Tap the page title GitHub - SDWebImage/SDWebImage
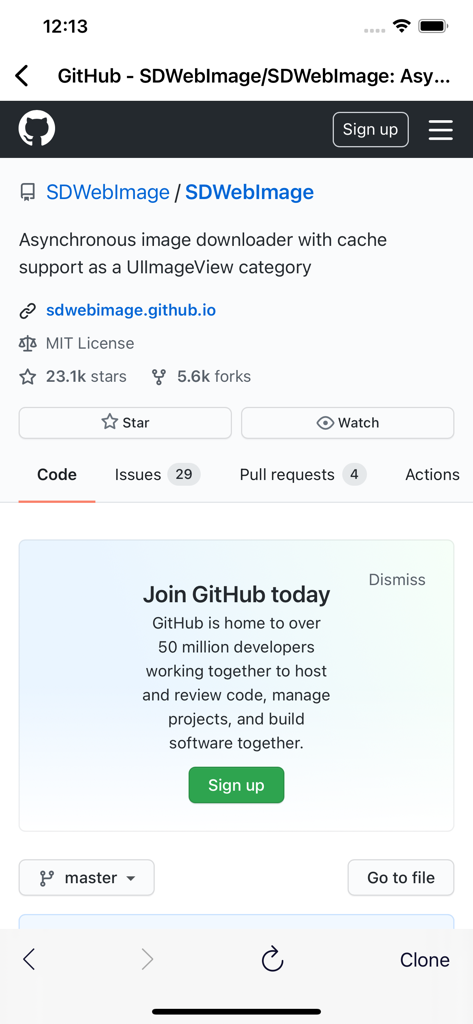The image size is (473, 1024). pos(254,76)
